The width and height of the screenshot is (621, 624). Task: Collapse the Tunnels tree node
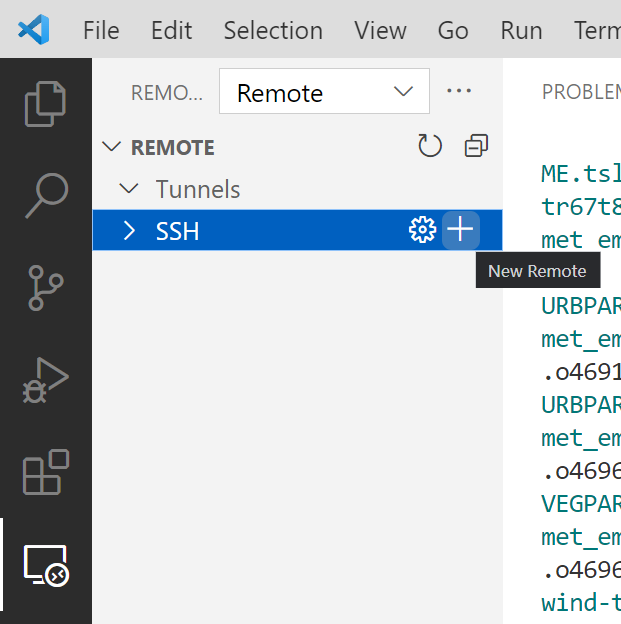tap(128, 189)
